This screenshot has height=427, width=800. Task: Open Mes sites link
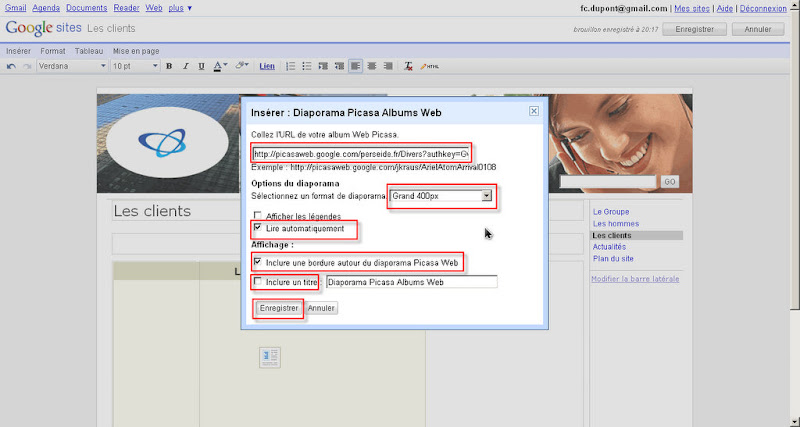pyautogui.click(x=692, y=9)
